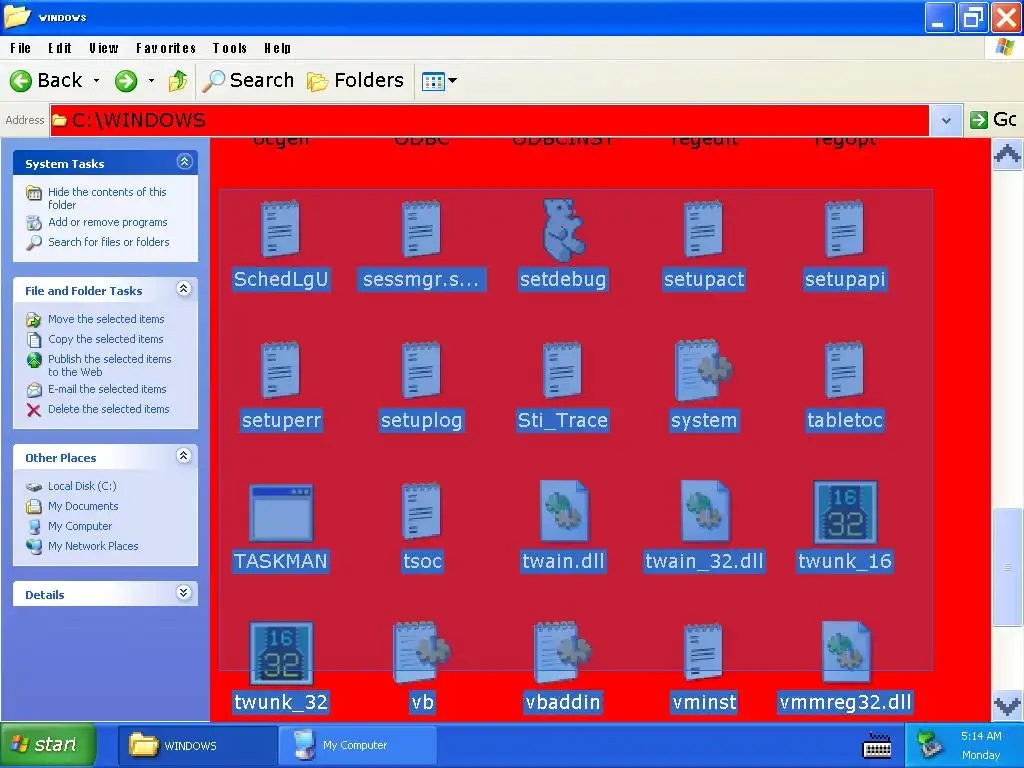Select the setuplog file icon

pyautogui.click(x=421, y=370)
